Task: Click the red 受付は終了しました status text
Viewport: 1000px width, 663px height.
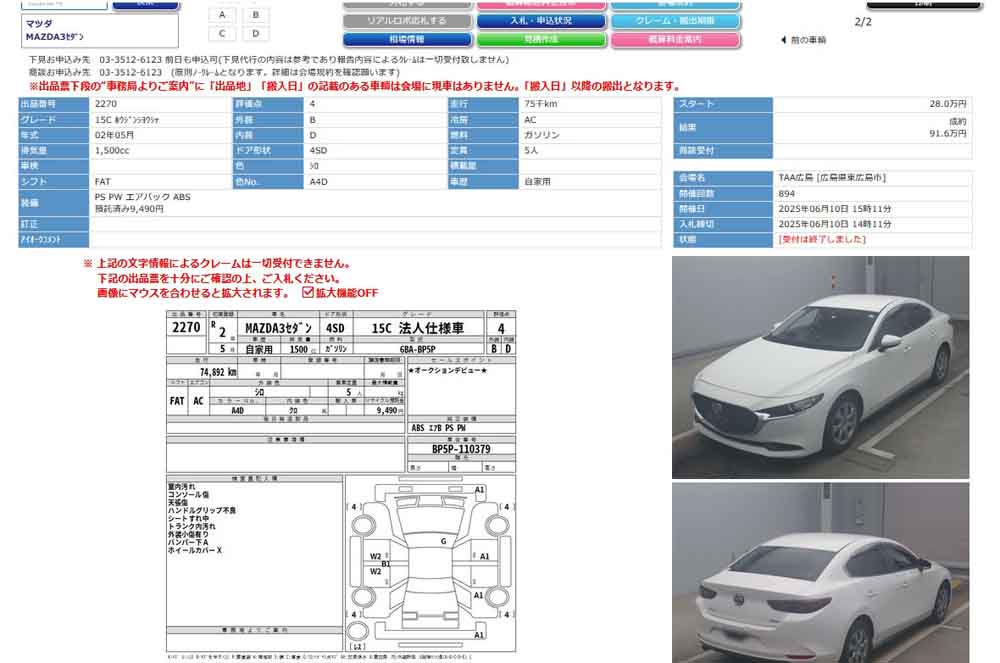Action: 822,240
